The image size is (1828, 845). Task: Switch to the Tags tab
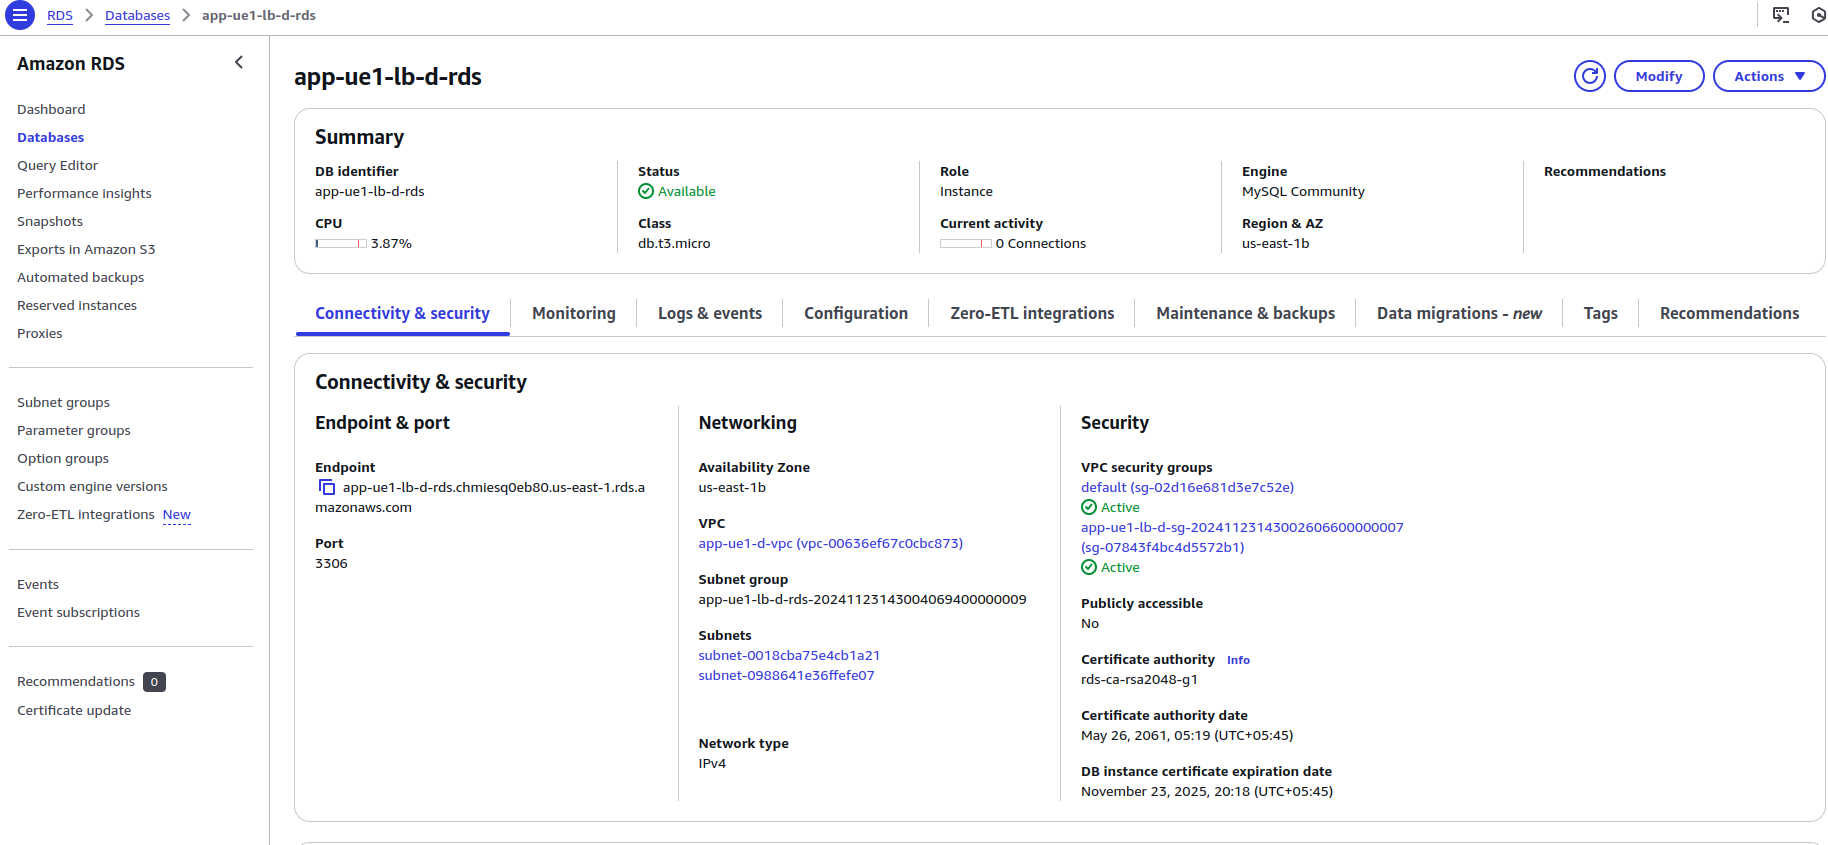tap(1600, 313)
